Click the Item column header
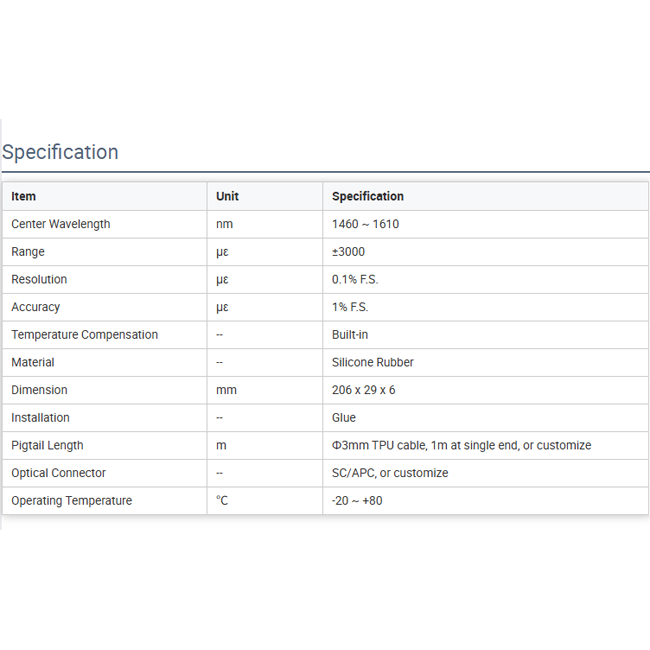This screenshot has width=650, height=650. pos(24,196)
